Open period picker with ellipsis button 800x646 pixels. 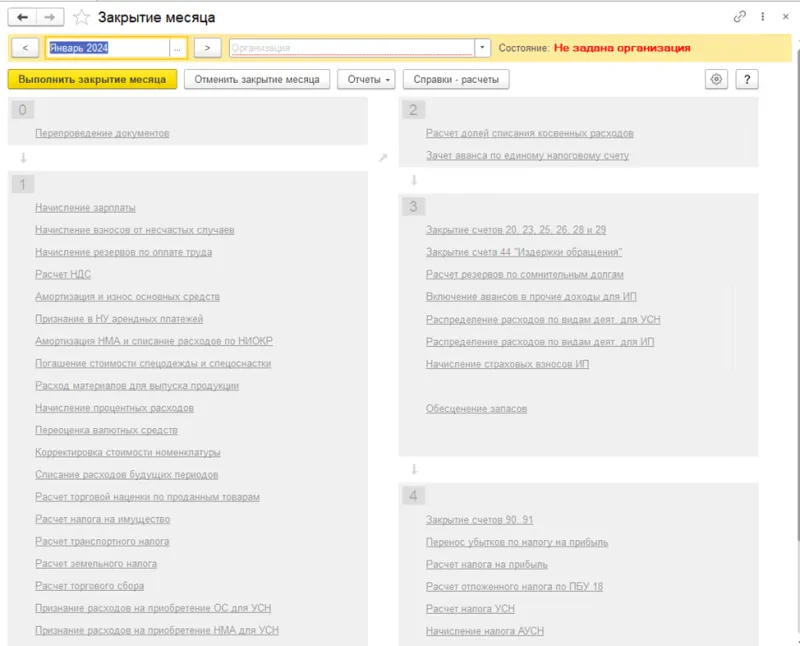178,48
